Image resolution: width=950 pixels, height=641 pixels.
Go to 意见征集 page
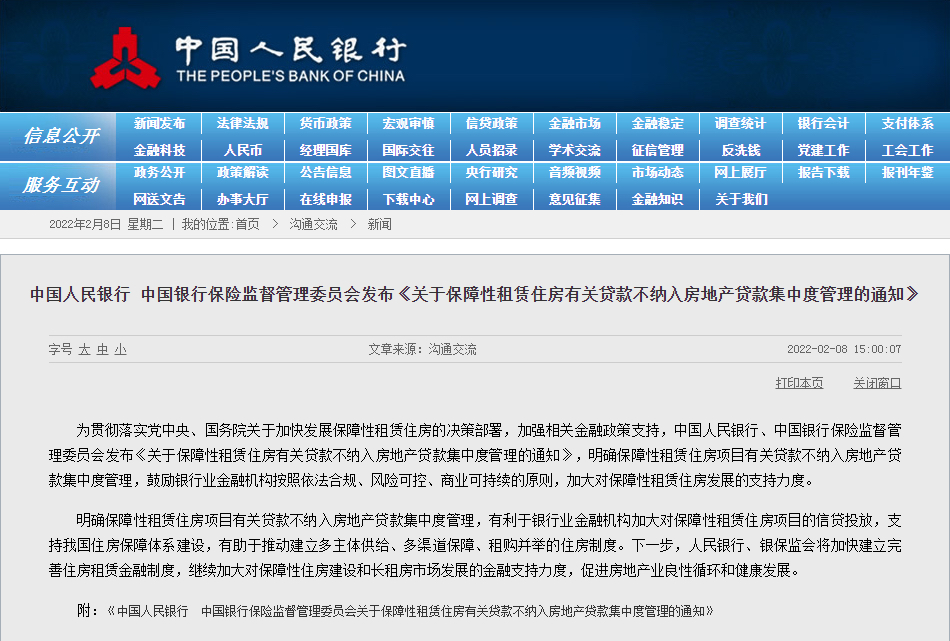click(574, 199)
